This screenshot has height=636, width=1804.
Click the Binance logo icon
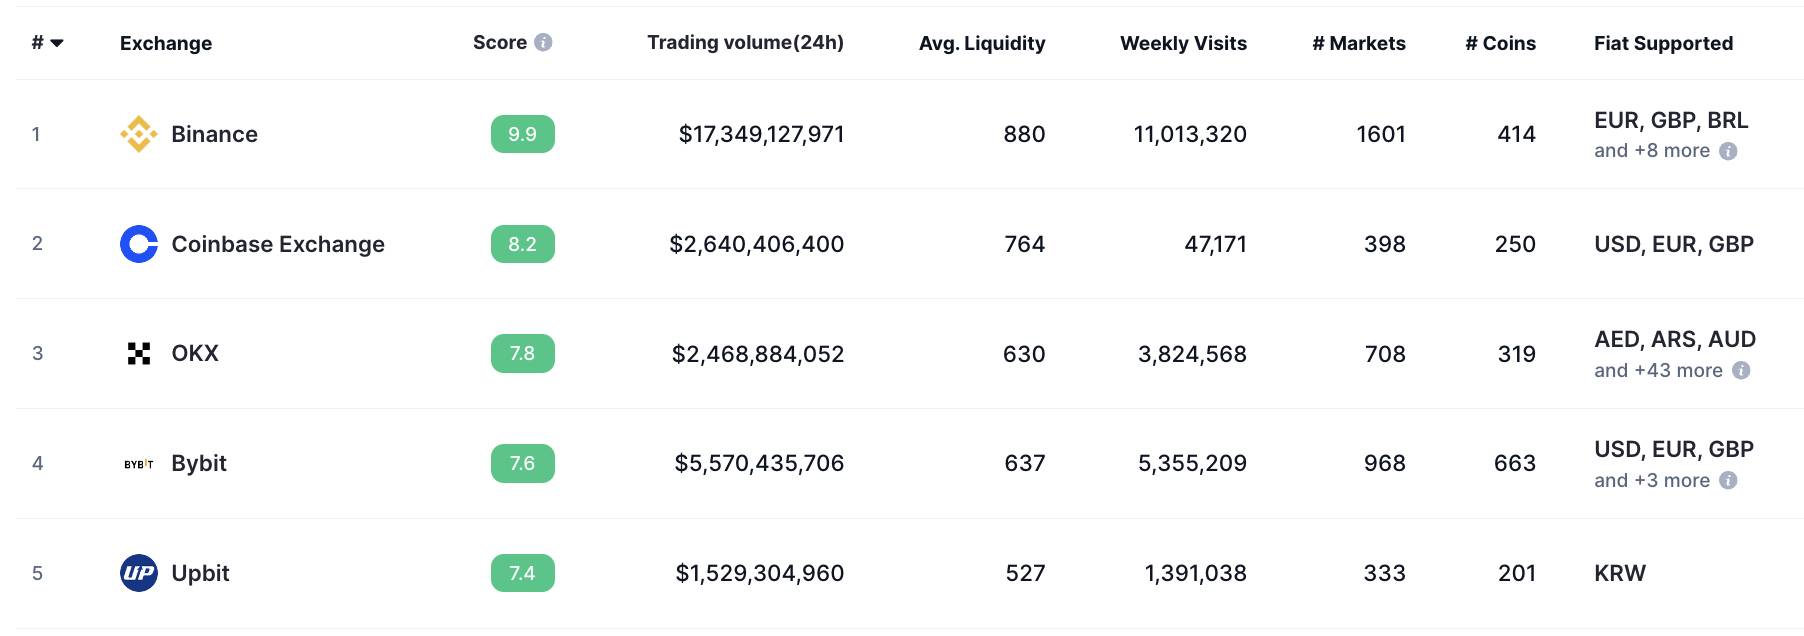pos(139,134)
